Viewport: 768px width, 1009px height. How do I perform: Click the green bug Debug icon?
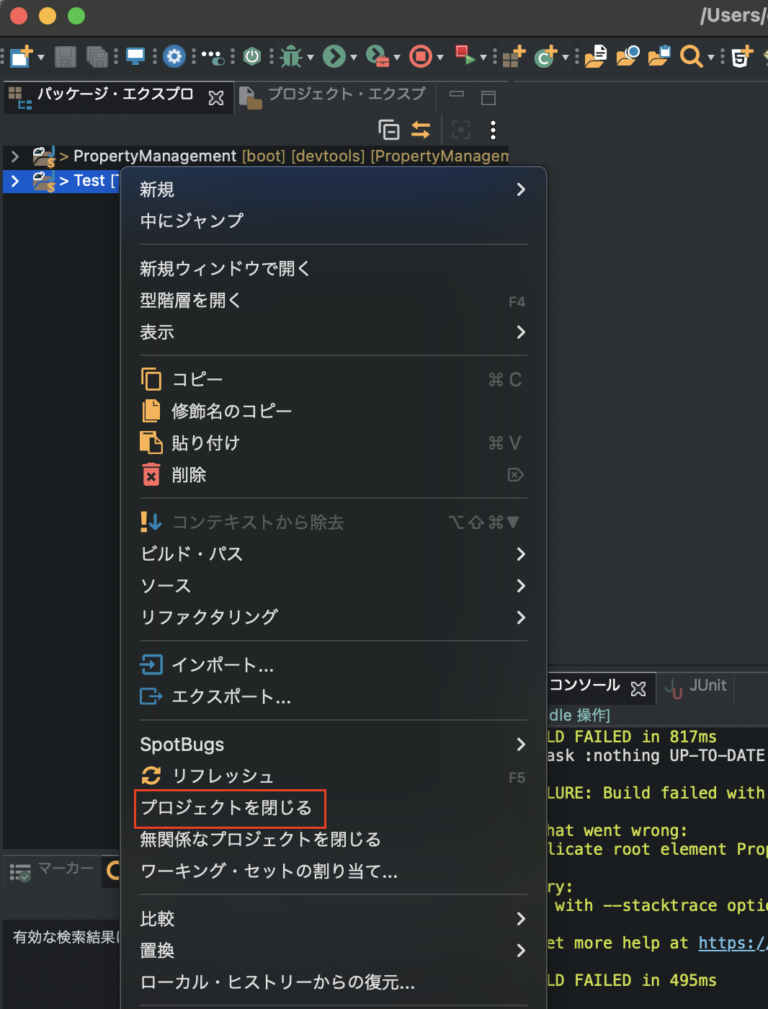pyautogui.click(x=292, y=57)
